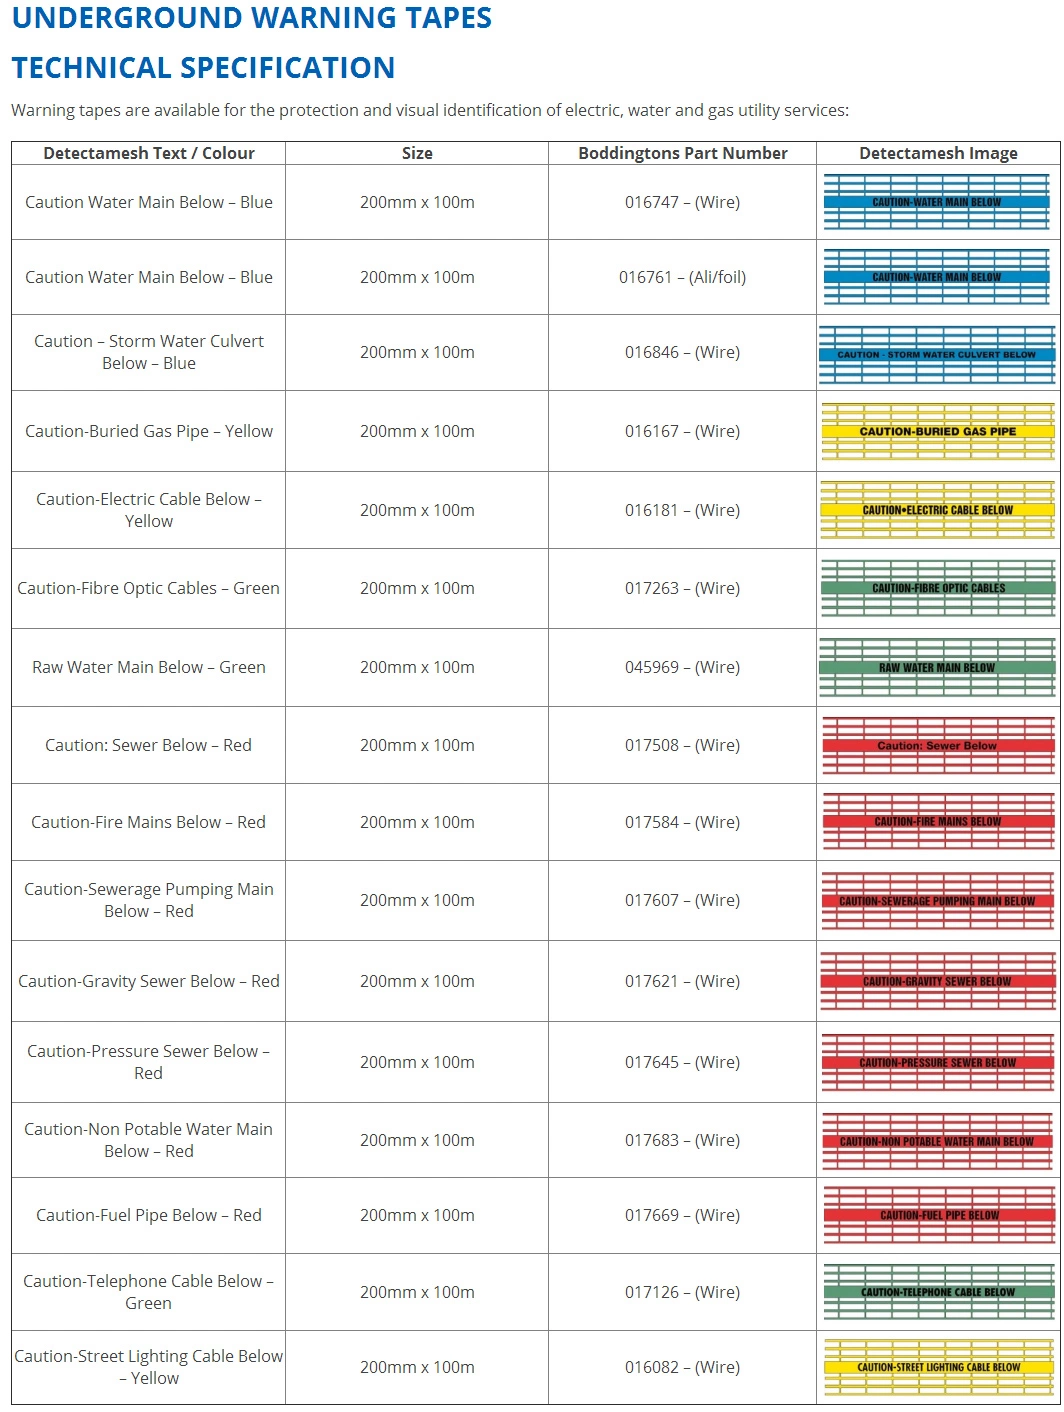The image size is (1064, 1412).
Task: Click the Caution: Sewer Below tape image
Action: pyautogui.click(x=937, y=745)
